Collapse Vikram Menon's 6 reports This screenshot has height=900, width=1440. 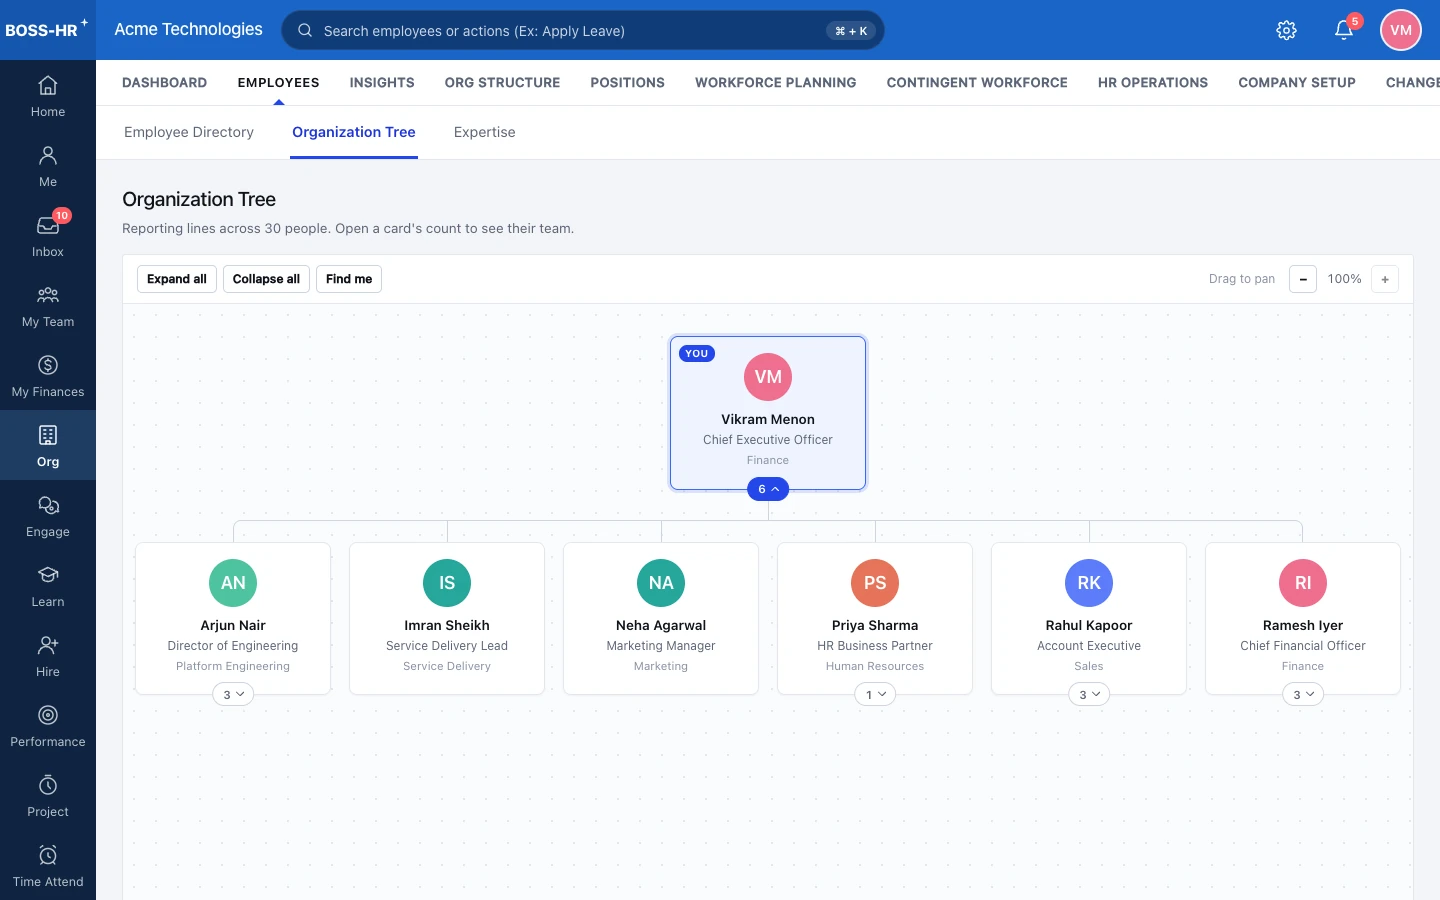[x=768, y=489]
